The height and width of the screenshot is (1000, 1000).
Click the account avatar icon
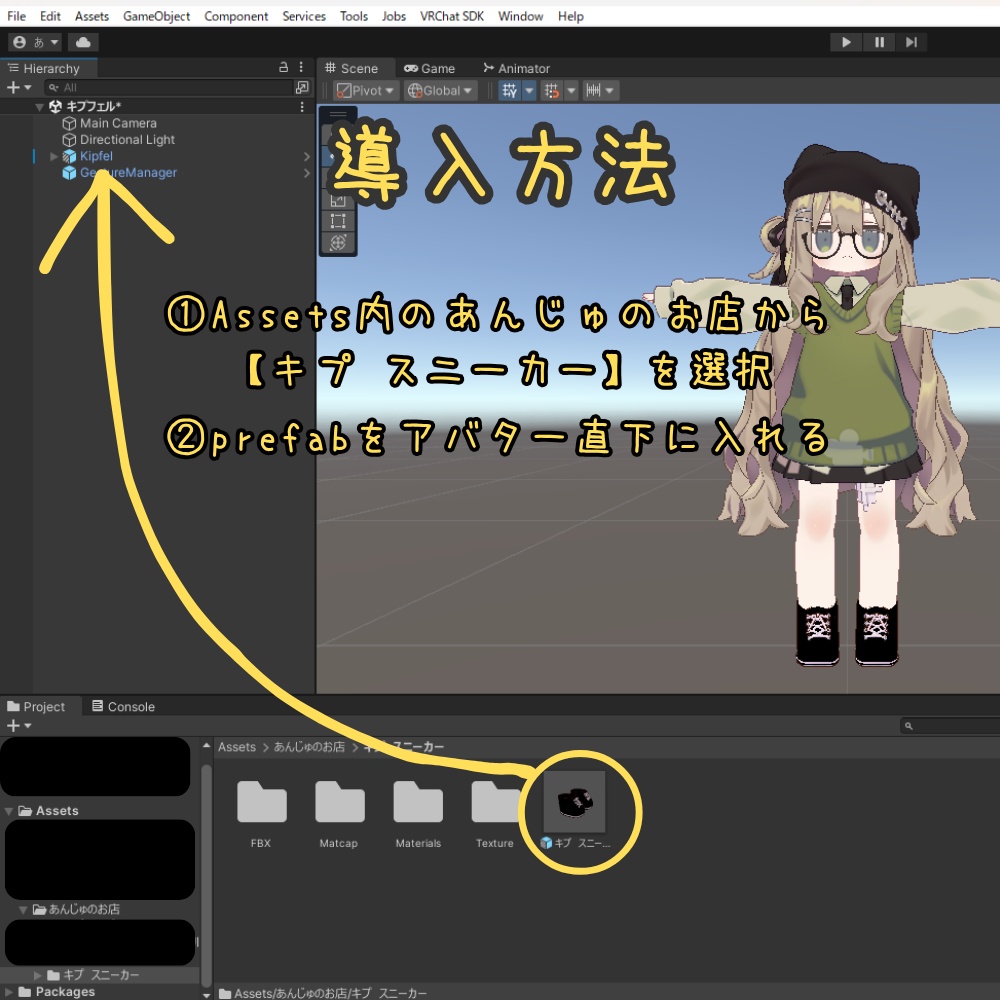click(x=19, y=41)
